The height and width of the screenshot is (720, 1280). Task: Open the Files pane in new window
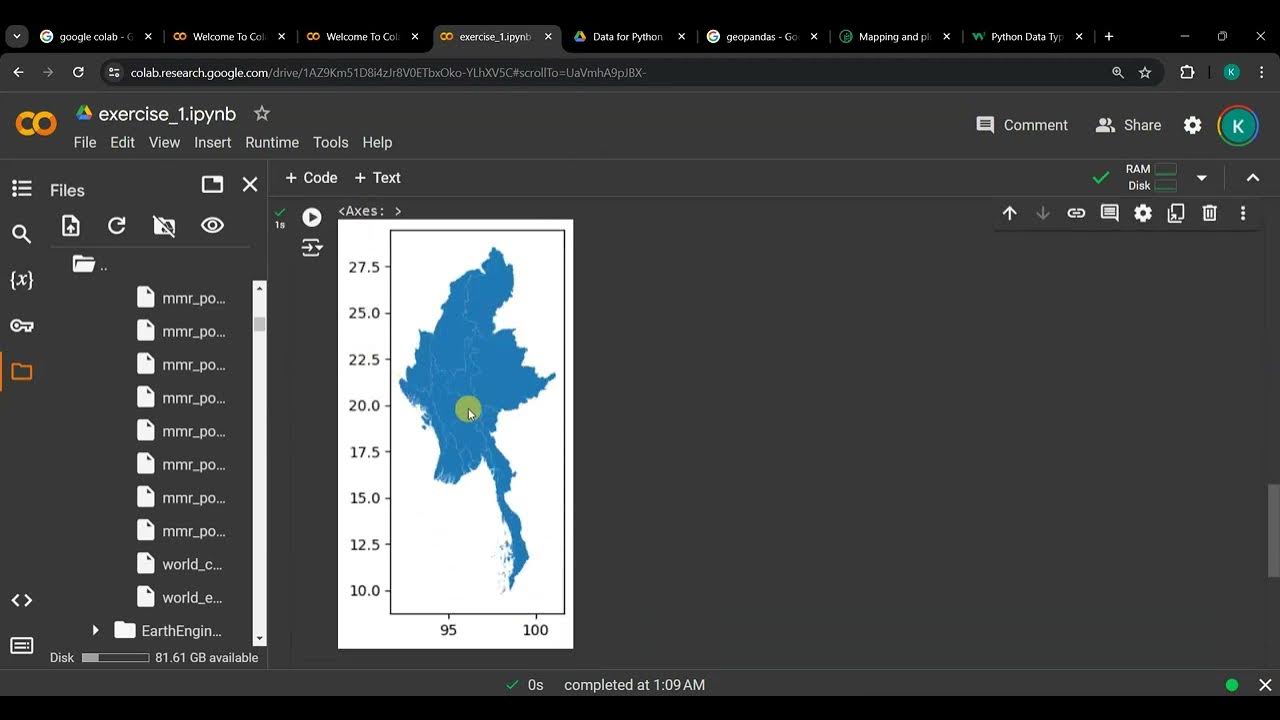[212, 185]
